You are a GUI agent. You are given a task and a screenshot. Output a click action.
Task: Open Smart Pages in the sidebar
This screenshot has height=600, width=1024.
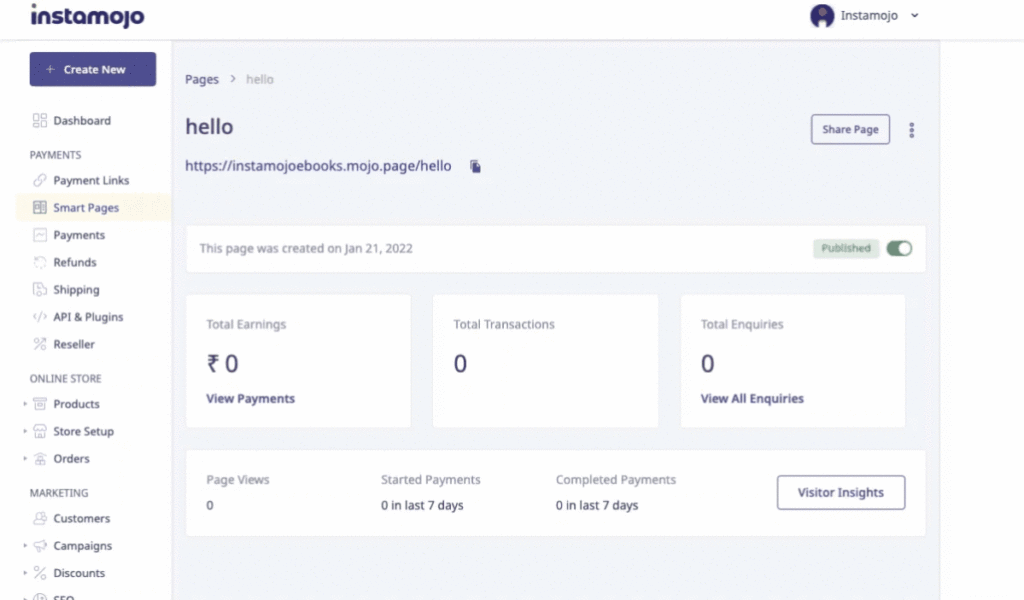85,208
